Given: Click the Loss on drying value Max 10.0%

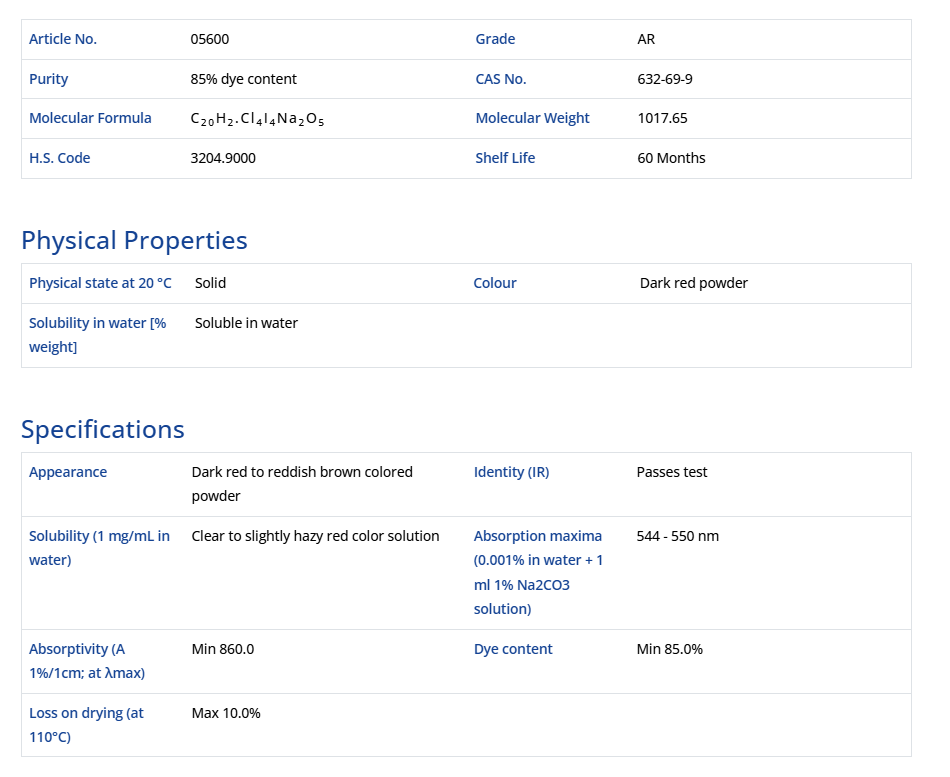Looking at the screenshot, I should pos(225,713).
